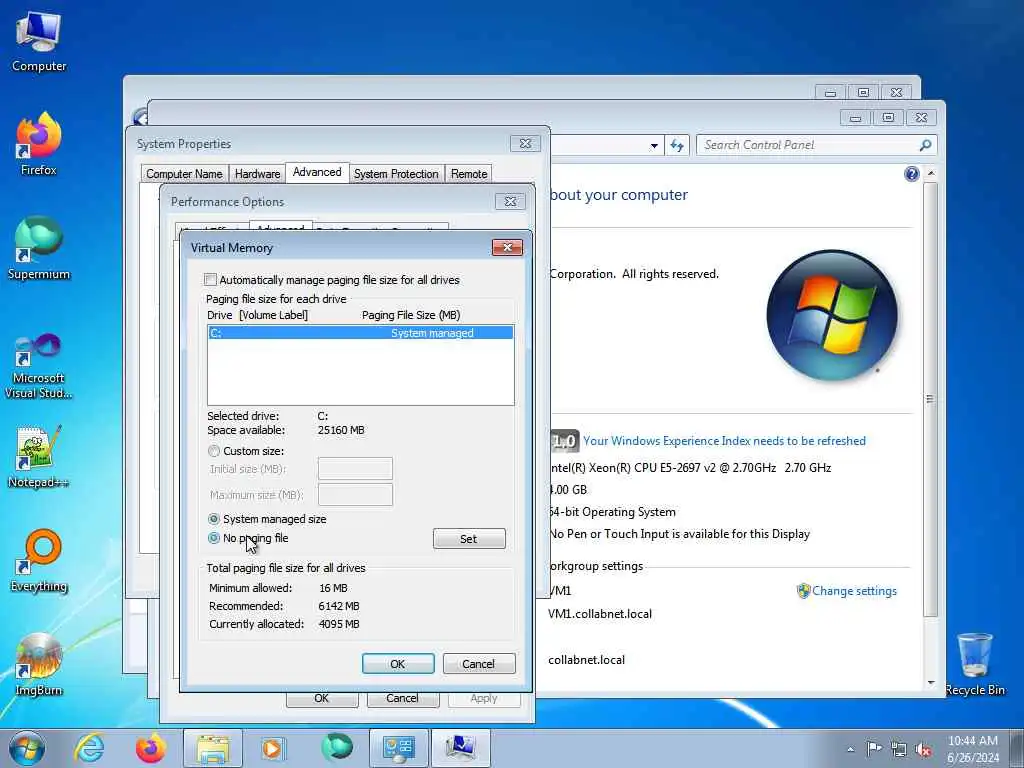Open the Remote tab
Viewport: 1024px width, 768px height.
tap(469, 174)
